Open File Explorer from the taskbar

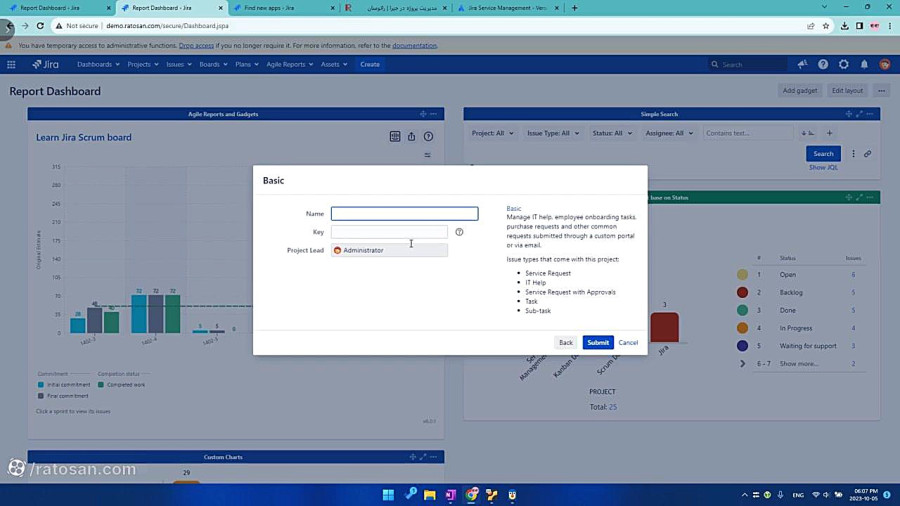429,495
